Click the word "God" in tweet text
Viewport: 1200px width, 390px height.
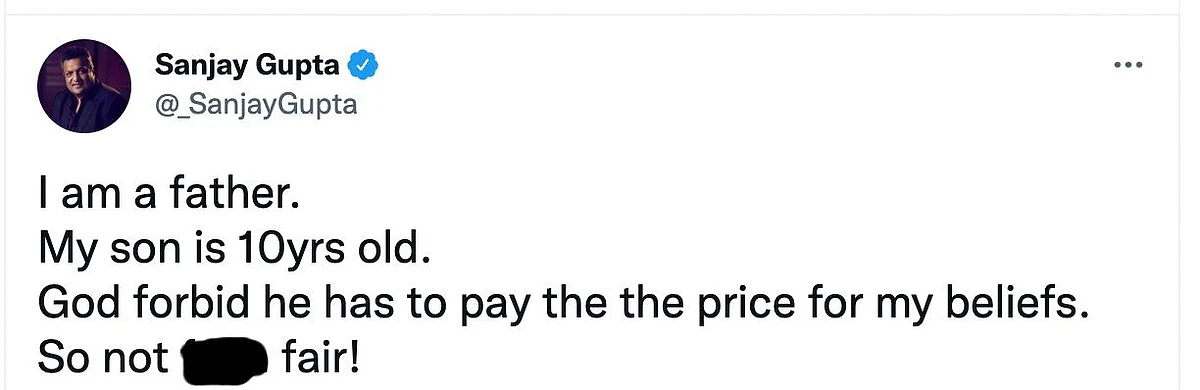click(75, 304)
